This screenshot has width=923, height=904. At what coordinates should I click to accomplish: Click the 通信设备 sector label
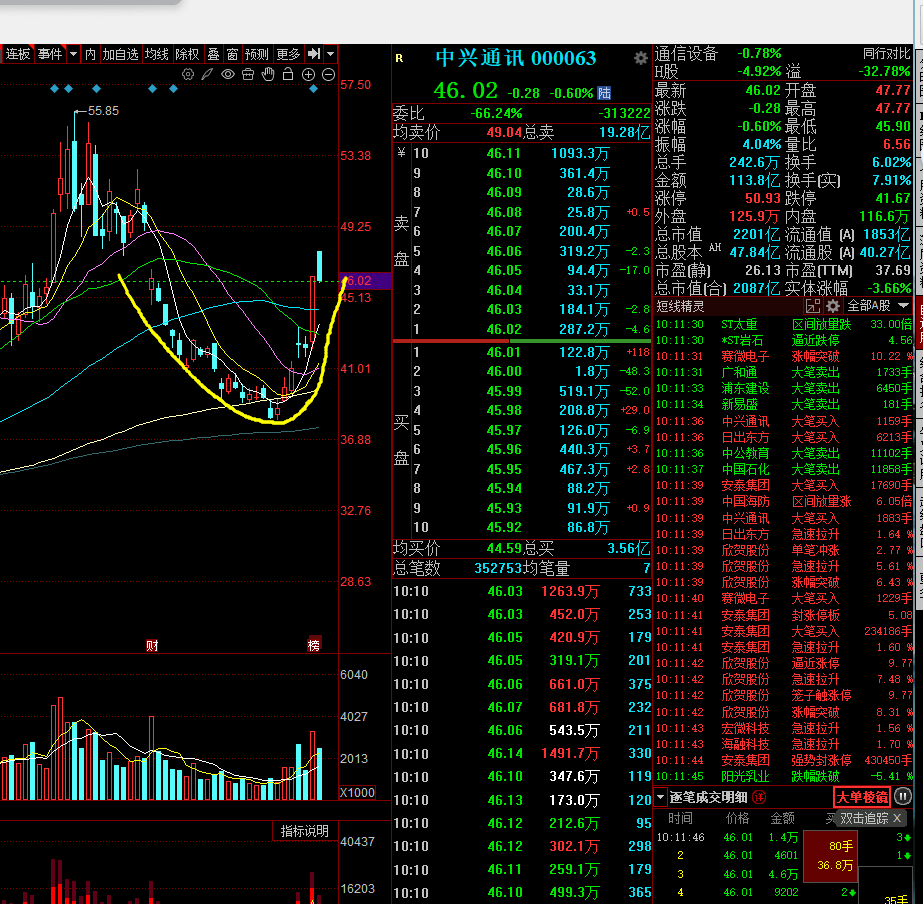[686, 54]
